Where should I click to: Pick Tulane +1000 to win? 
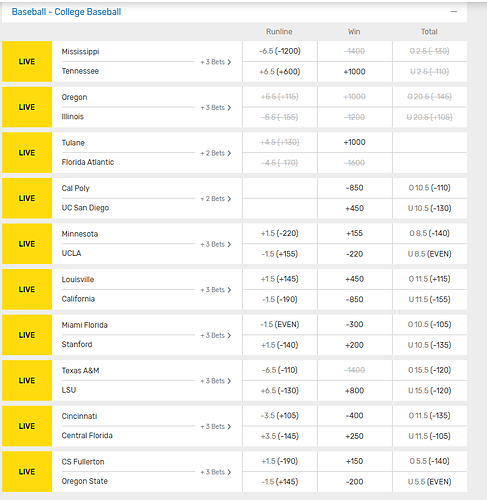point(355,142)
